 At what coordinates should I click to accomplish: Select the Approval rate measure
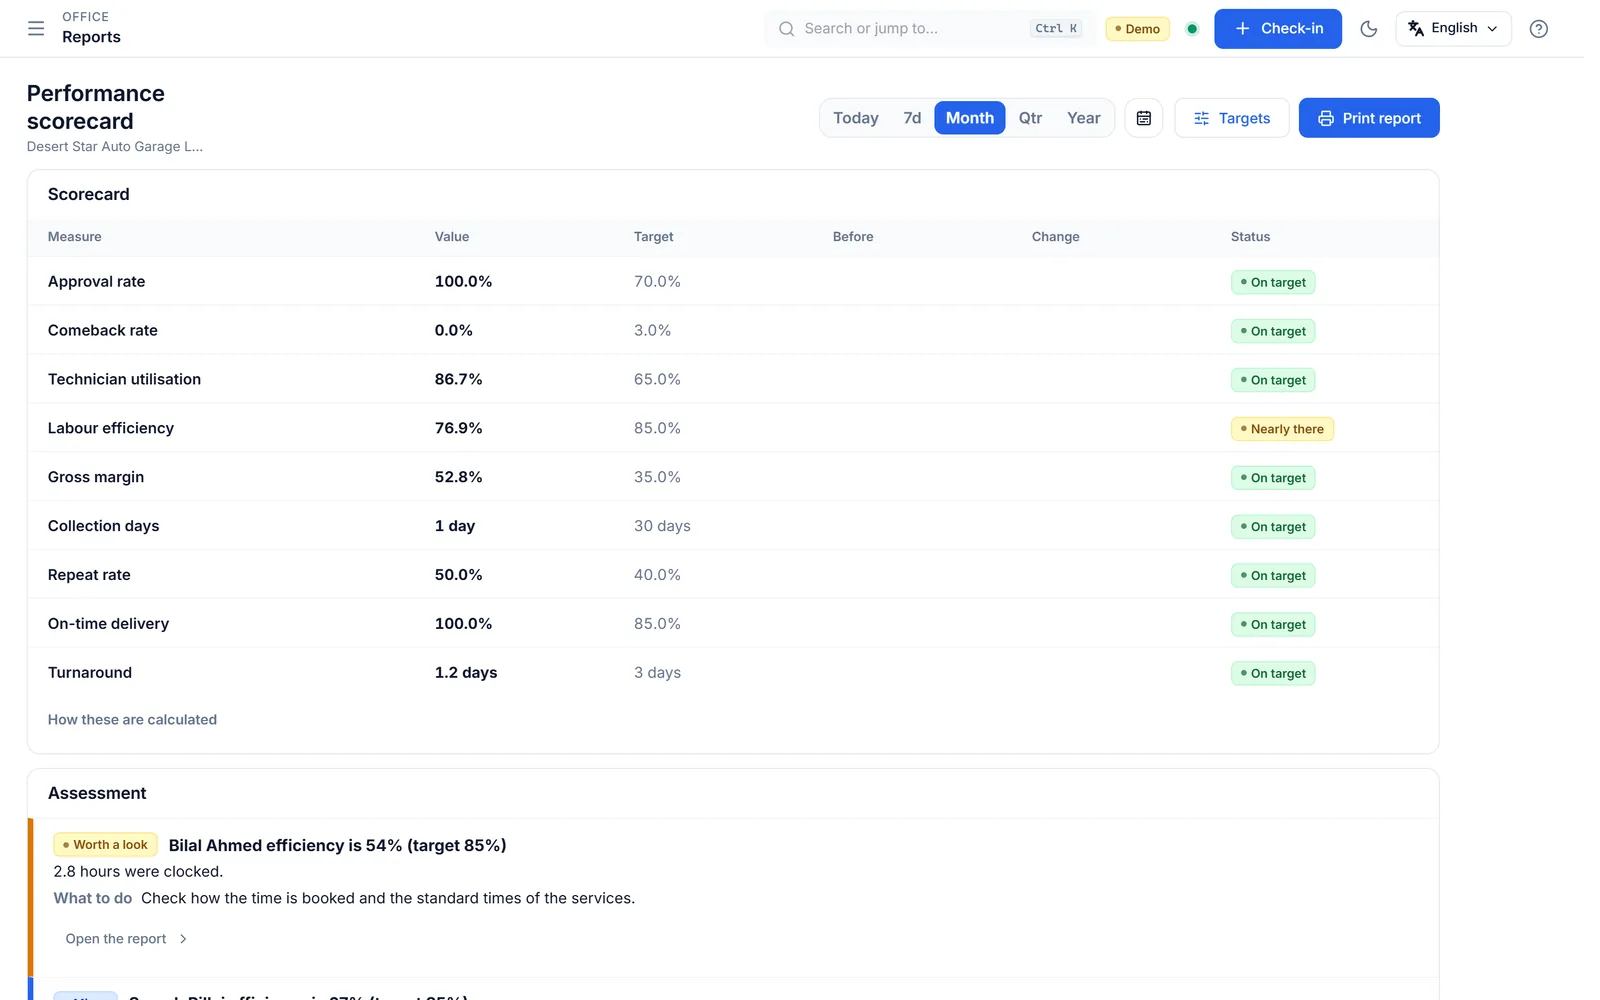tap(96, 282)
